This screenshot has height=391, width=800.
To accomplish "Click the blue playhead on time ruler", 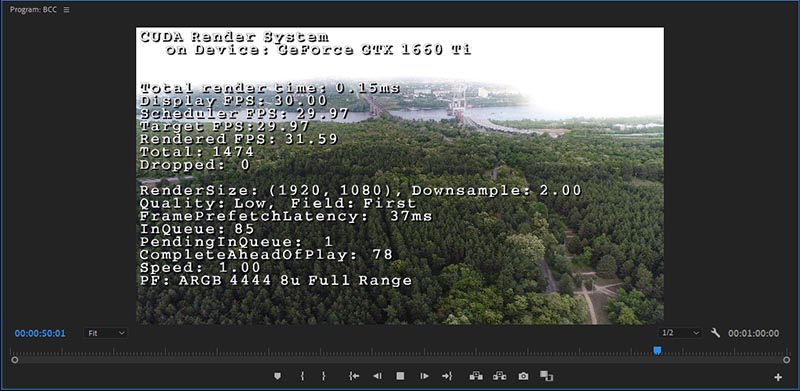I will (658, 350).
